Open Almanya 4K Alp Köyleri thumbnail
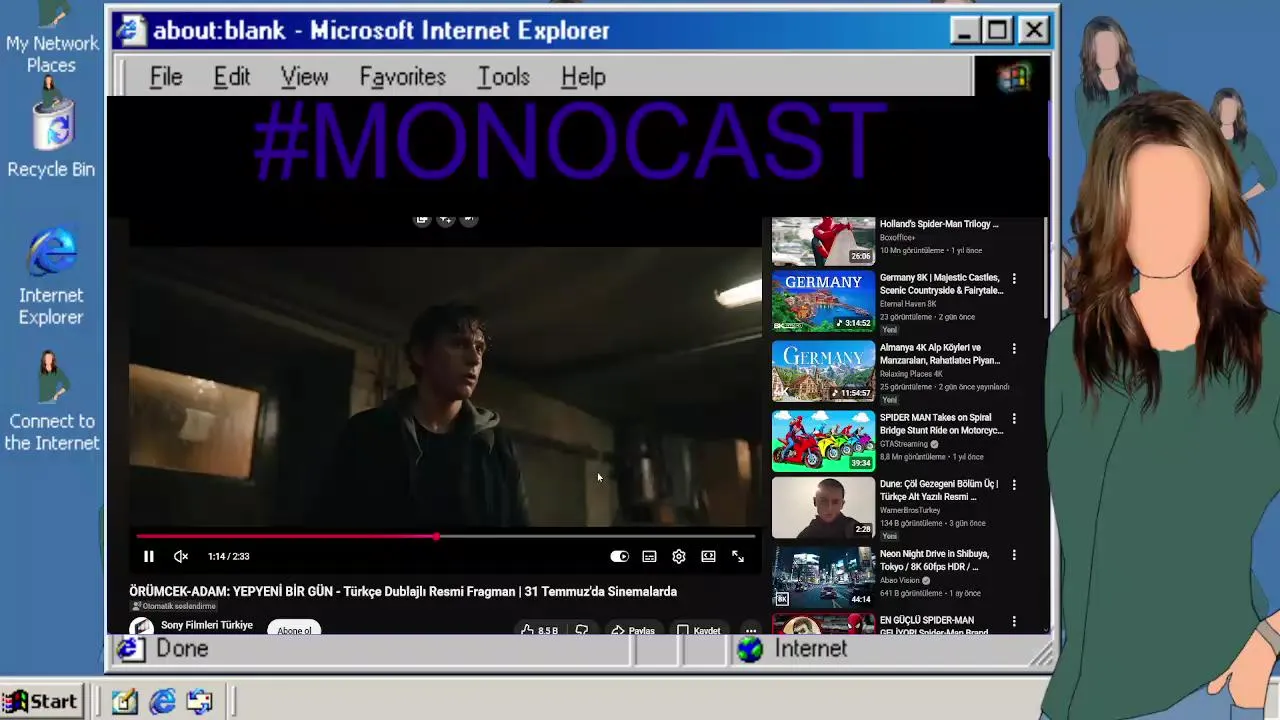 tap(823, 371)
